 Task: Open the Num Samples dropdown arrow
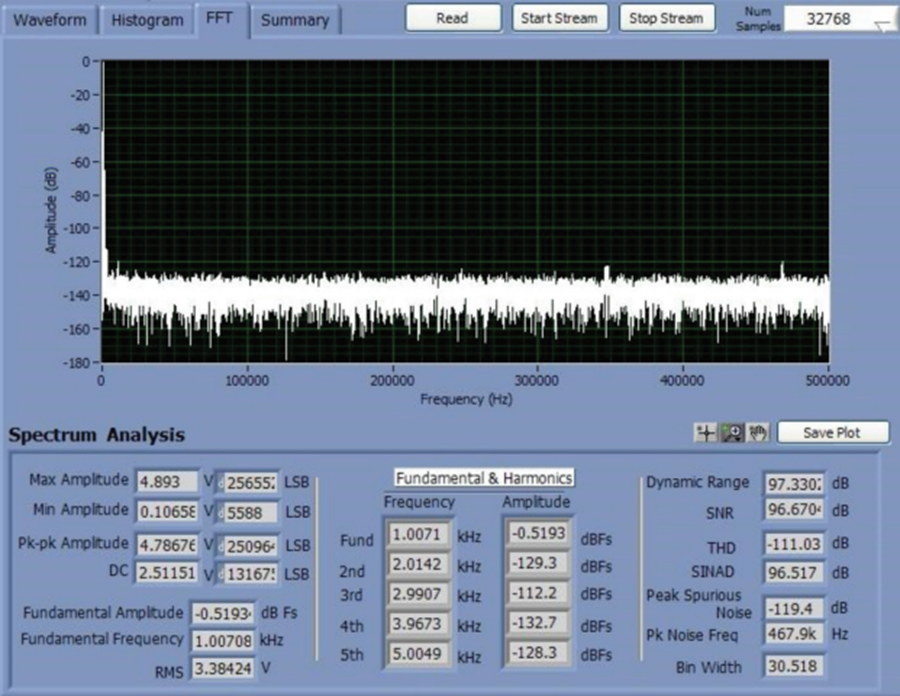(882, 26)
